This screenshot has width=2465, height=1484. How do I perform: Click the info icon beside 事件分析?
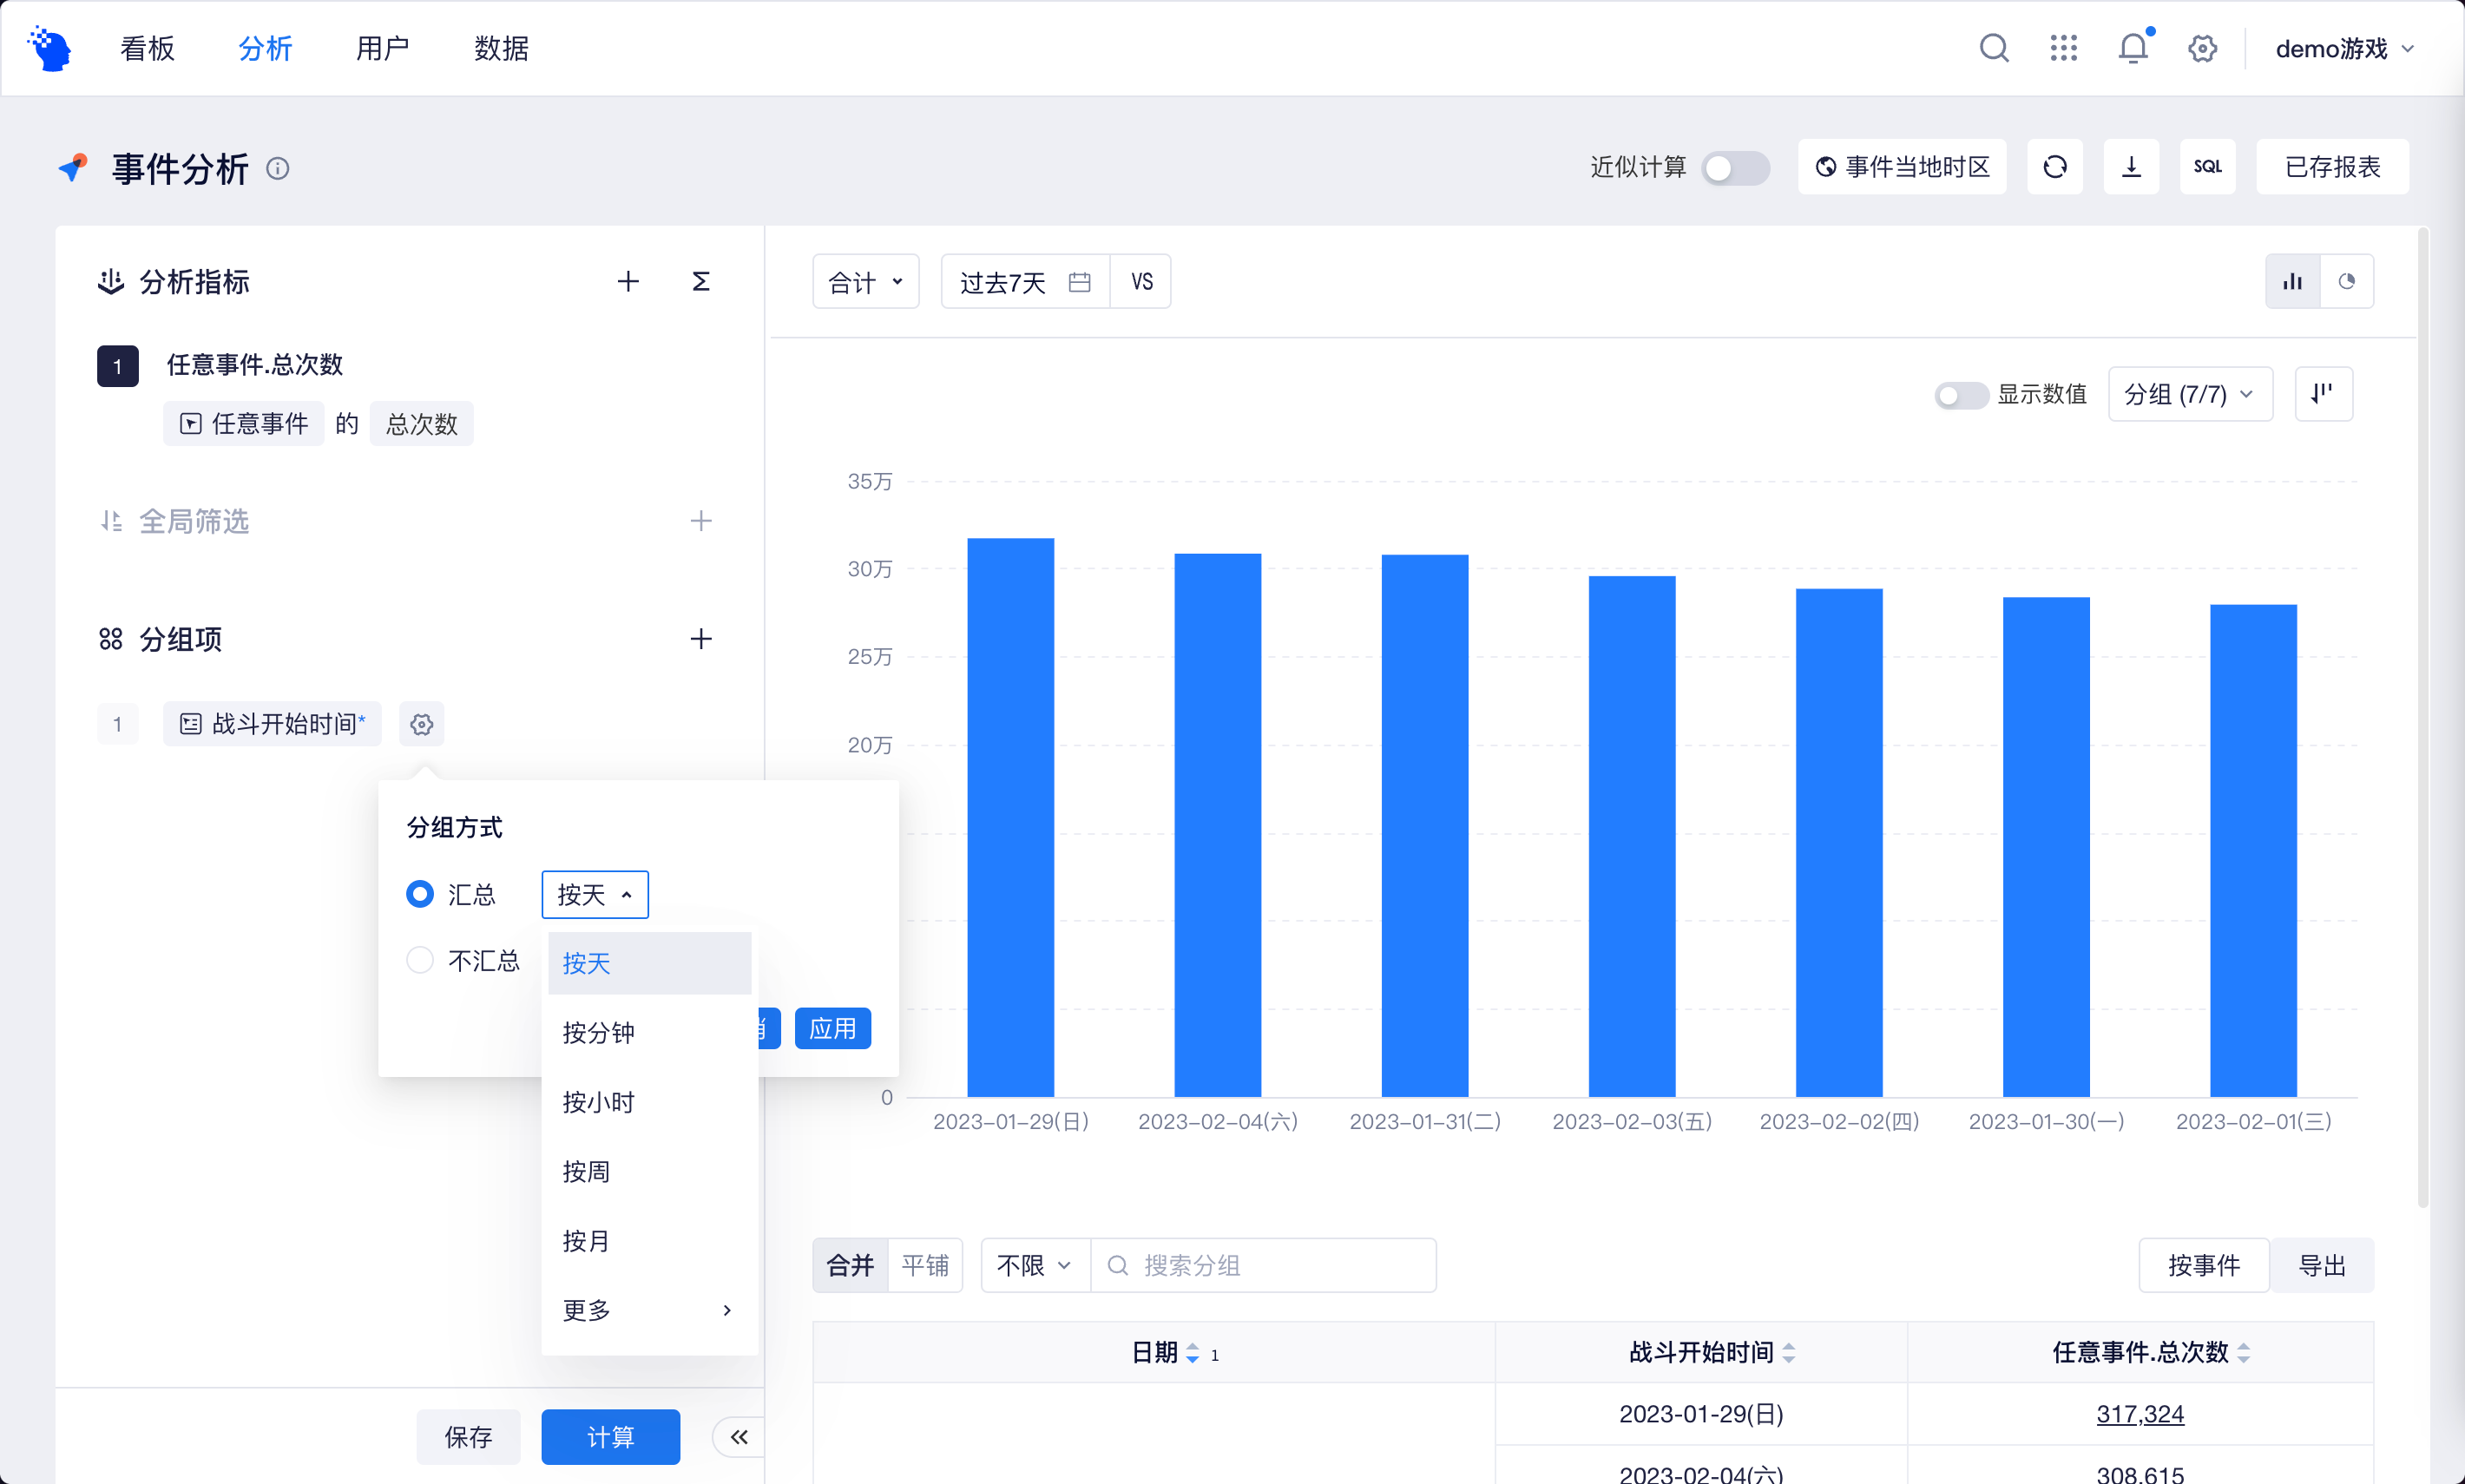tap(277, 168)
